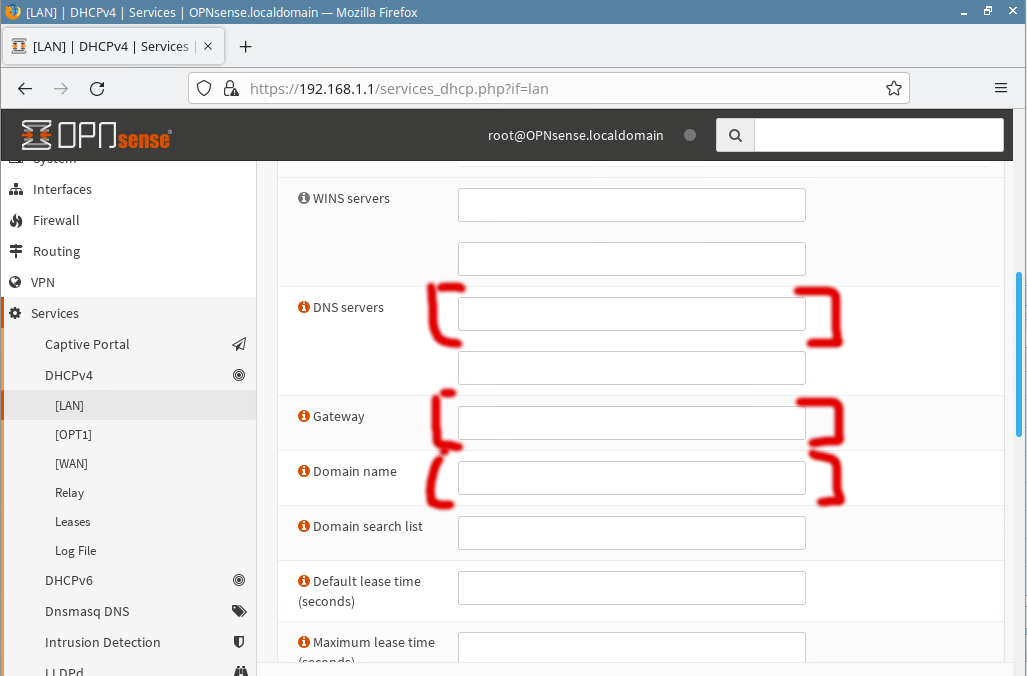Click info icon beside Domain name

tap(304, 471)
